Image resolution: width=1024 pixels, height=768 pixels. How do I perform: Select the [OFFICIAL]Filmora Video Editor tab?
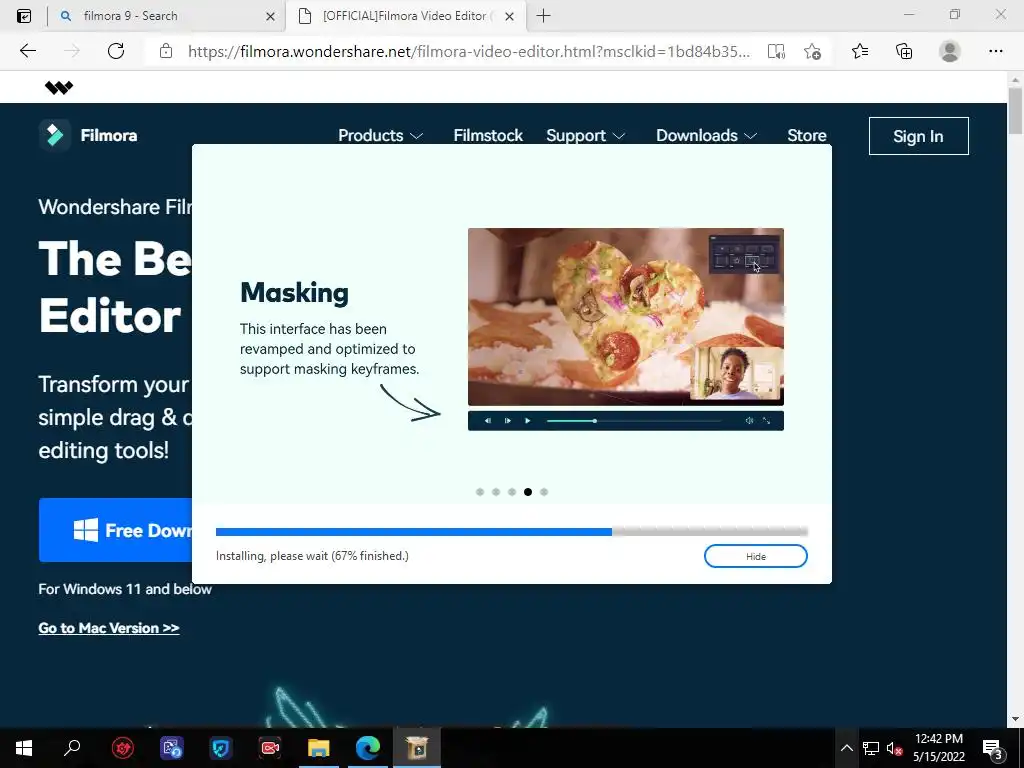tap(406, 16)
